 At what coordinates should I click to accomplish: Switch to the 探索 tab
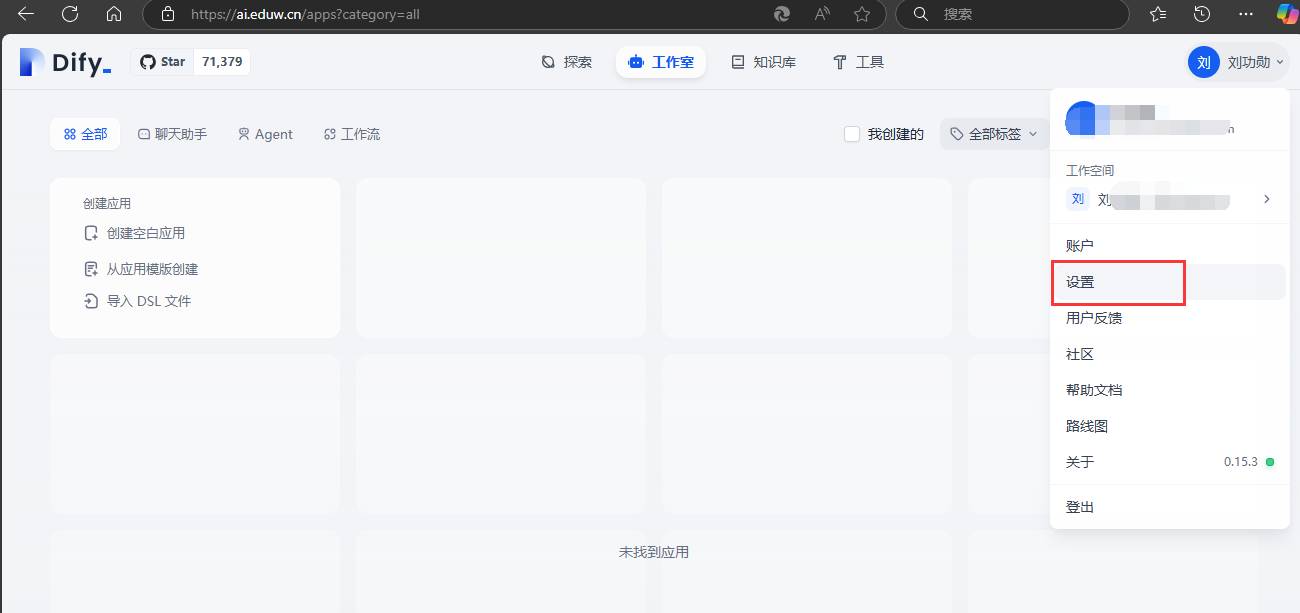[x=566, y=62]
